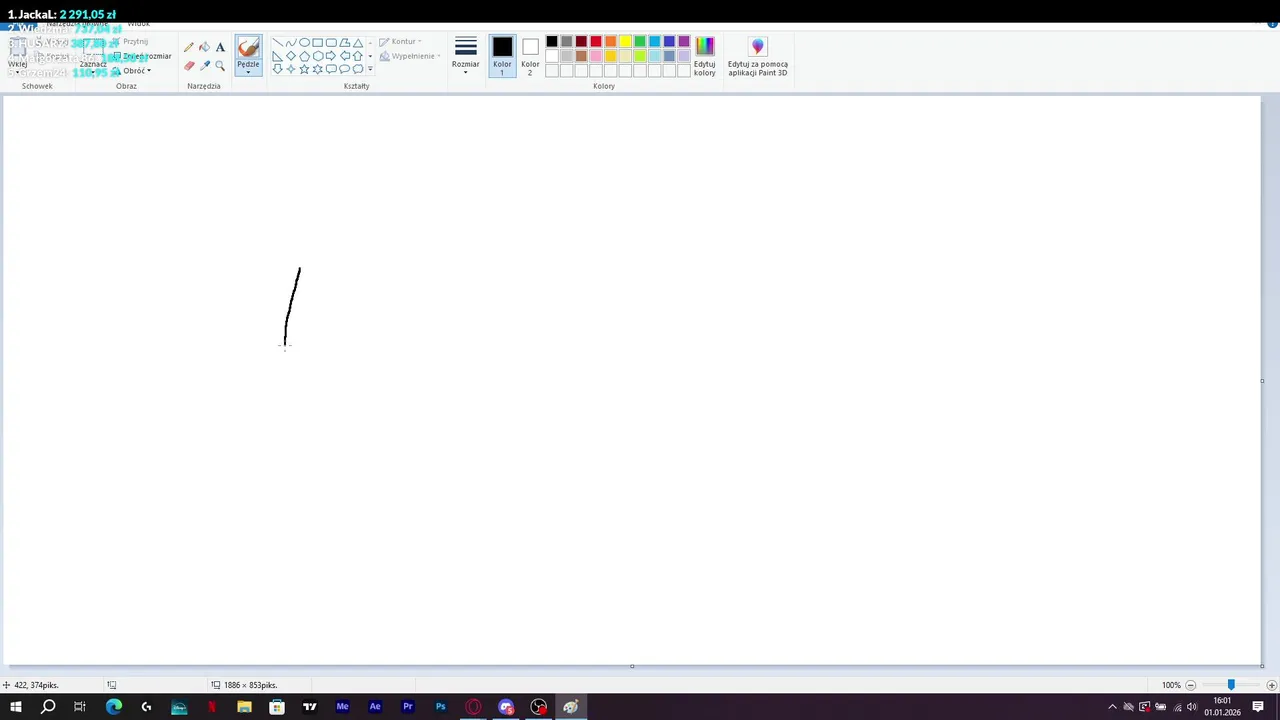Click the Wklej paste button
Image resolution: width=1280 pixels, height=720 pixels.
17,56
